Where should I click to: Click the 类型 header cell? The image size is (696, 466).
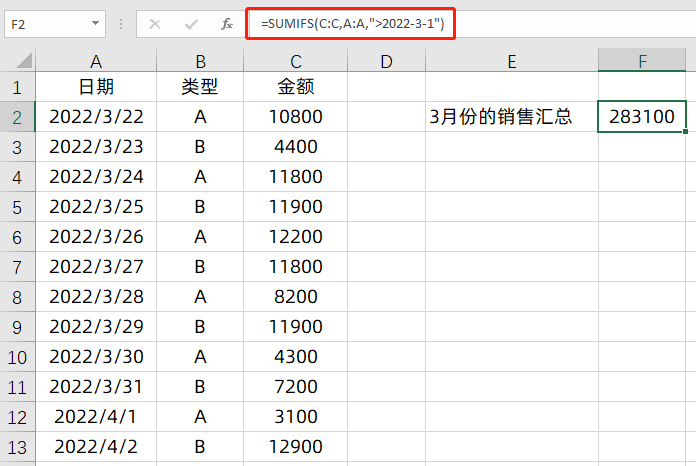pos(200,87)
